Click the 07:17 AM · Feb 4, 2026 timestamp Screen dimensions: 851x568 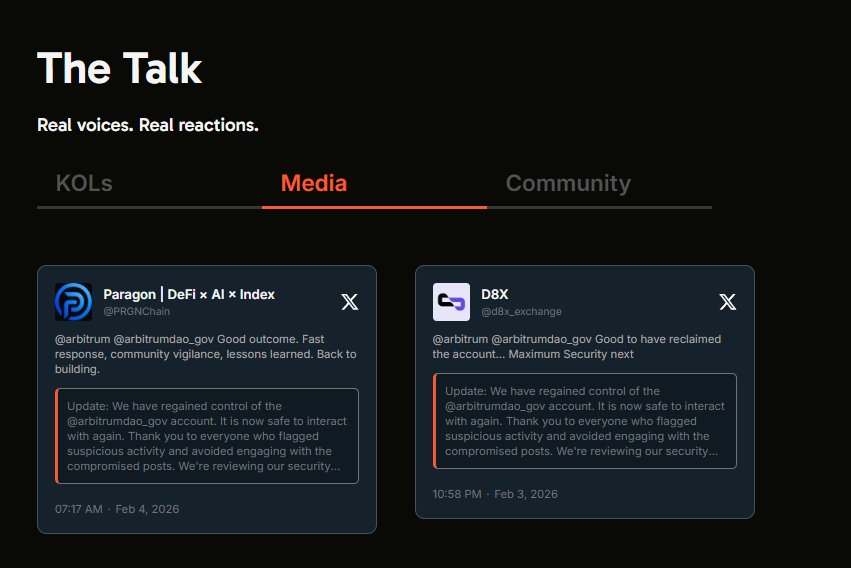(117, 509)
